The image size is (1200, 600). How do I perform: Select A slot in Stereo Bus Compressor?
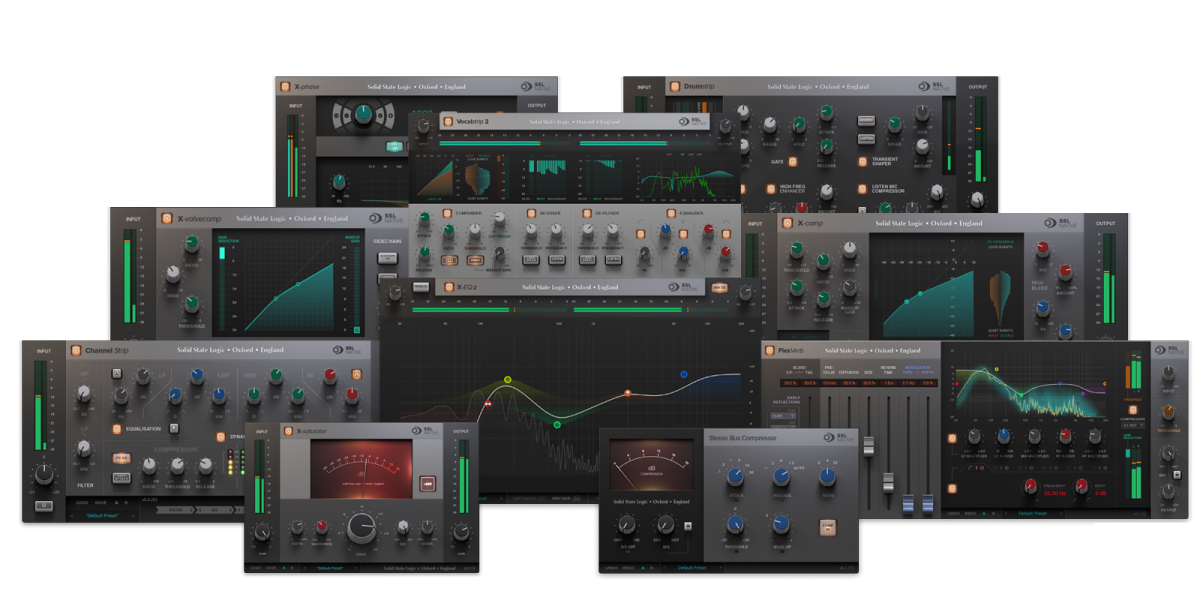(643, 568)
